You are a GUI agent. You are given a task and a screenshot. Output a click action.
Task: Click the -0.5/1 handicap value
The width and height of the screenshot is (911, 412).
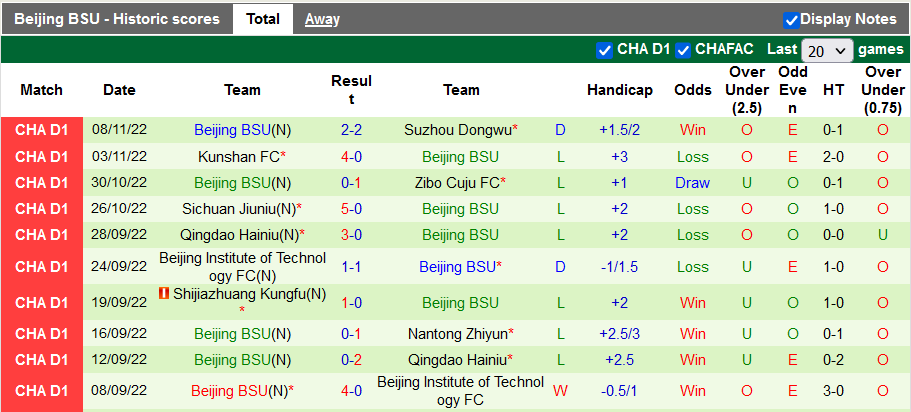click(x=619, y=391)
